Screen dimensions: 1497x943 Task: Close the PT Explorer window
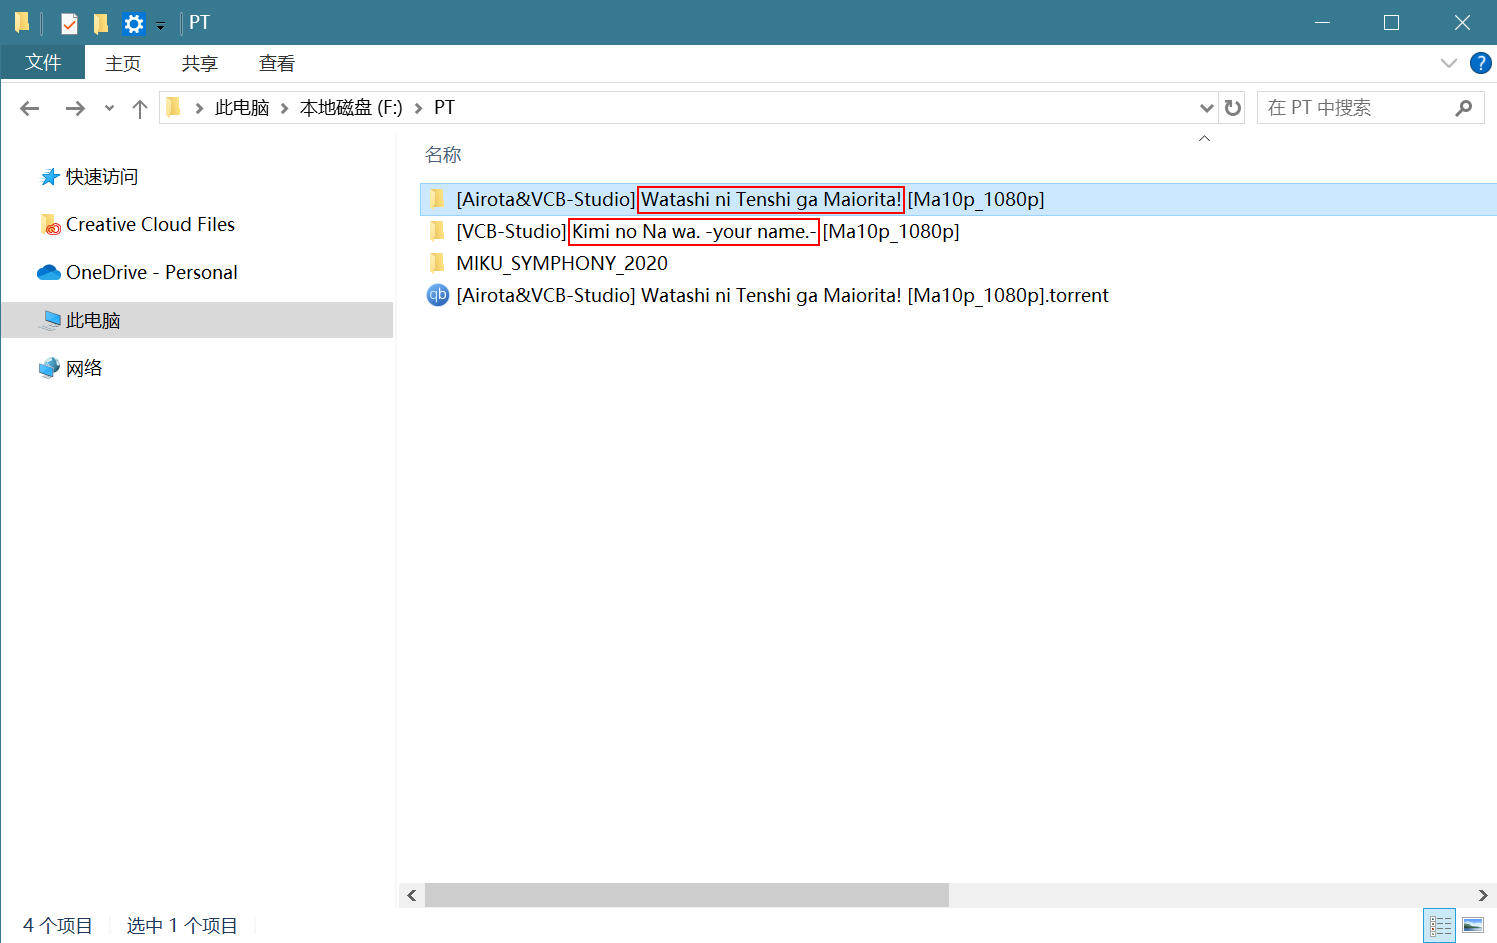pyautogui.click(x=1462, y=22)
